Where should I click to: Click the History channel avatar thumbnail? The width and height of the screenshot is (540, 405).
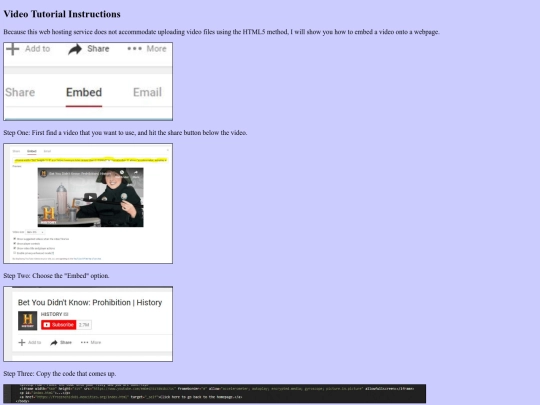click(28, 321)
